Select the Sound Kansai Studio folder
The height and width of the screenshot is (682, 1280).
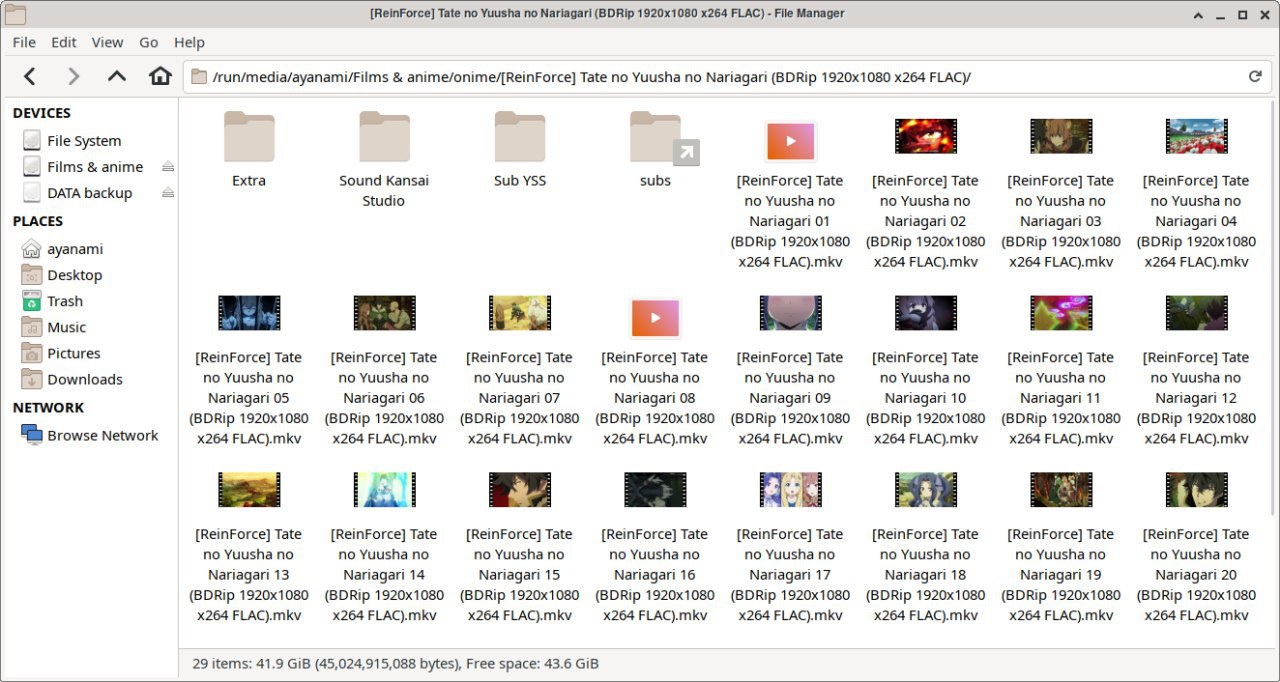384,137
